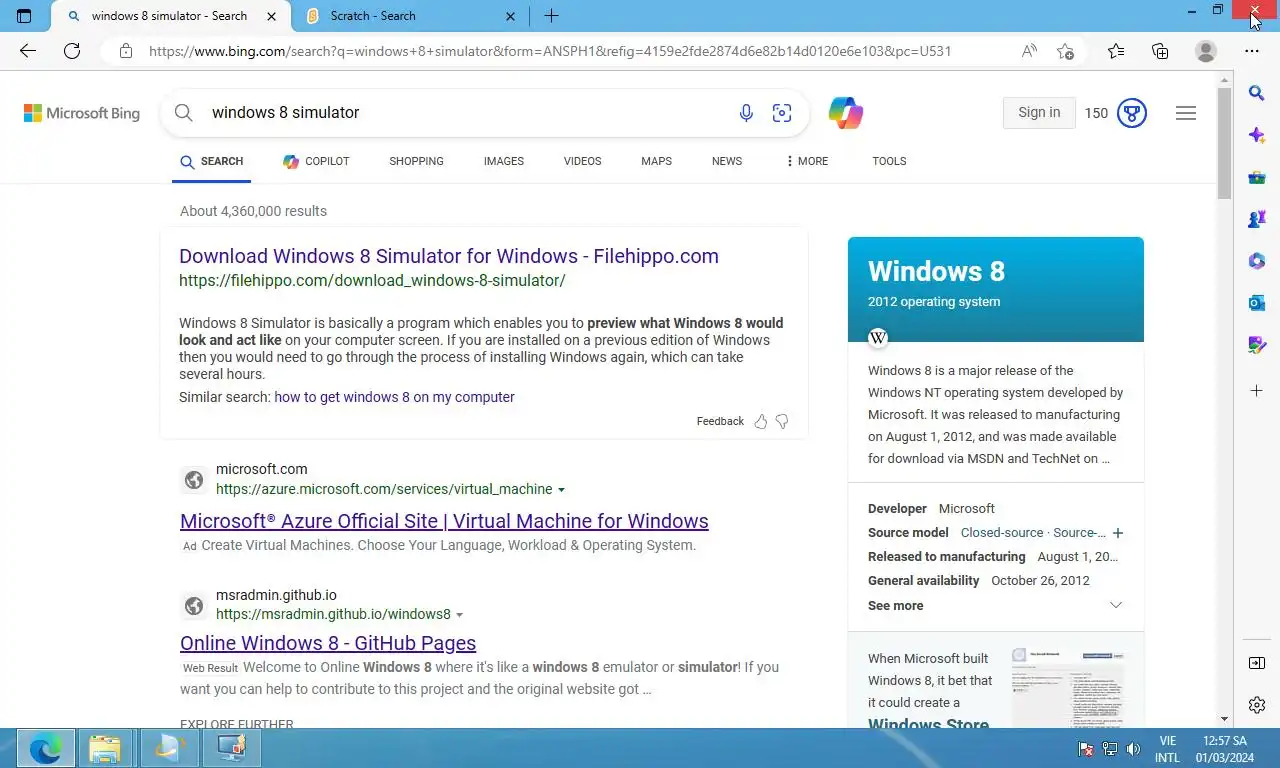Open the Favorites list
The height and width of the screenshot is (768, 1280).
point(1116,51)
